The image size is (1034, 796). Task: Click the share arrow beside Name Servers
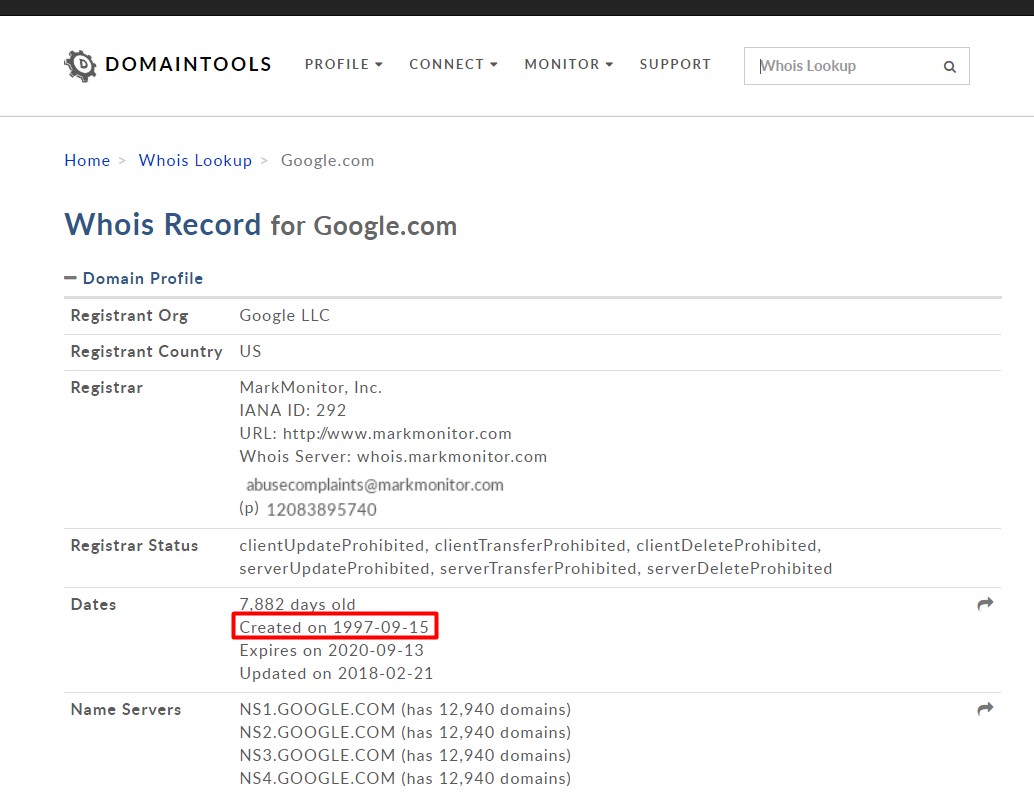coord(985,709)
